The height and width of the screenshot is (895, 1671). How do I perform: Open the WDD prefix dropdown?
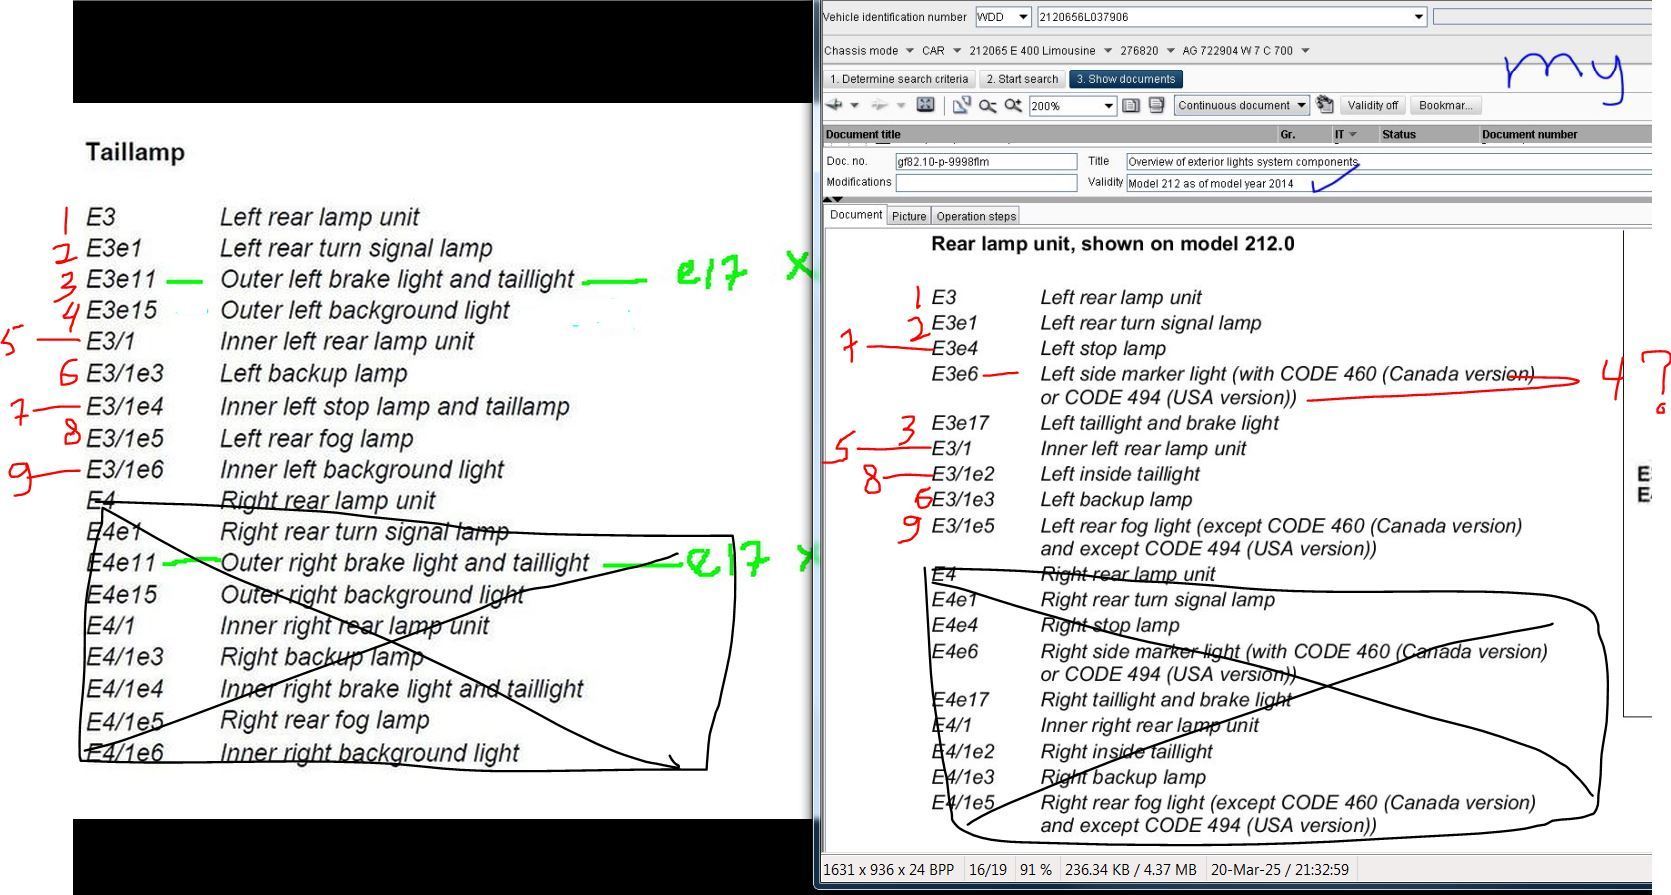pos(1022,17)
